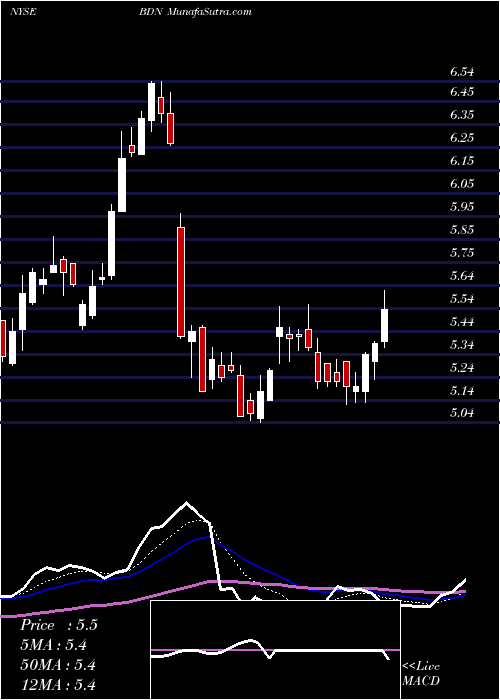Click the 5.34 price axis label
The image size is (500, 700).
tap(462, 345)
